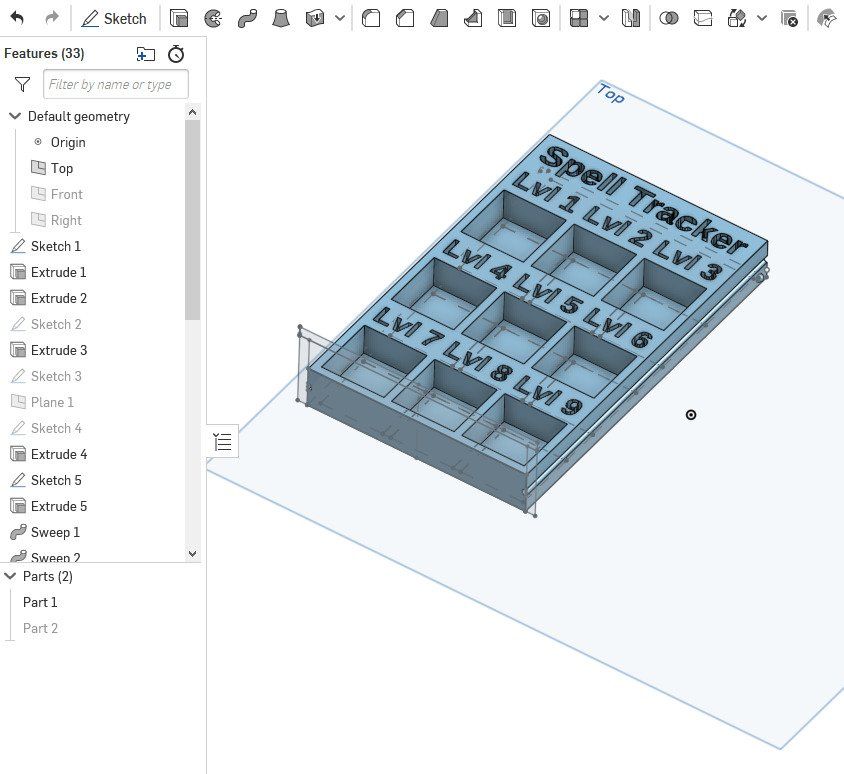This screenshot has height=774, width=844.
Task: Collapse the Default geometry group
Action: tap(15, 116)
